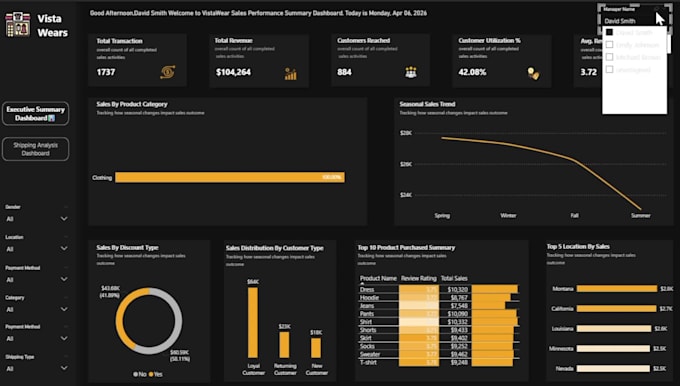Click the Sales By Product Category title
Screen dimensions: 680x386
point(132,104)
